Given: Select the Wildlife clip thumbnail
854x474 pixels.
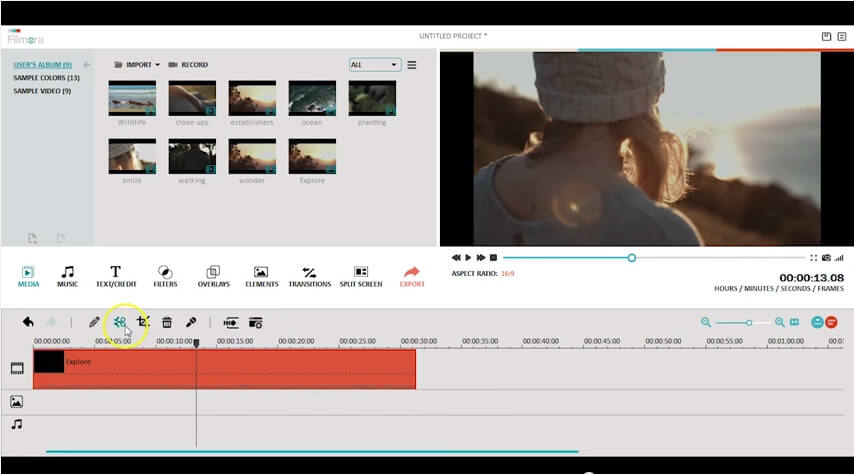Looking at the screenshot, I should (132, 98).
